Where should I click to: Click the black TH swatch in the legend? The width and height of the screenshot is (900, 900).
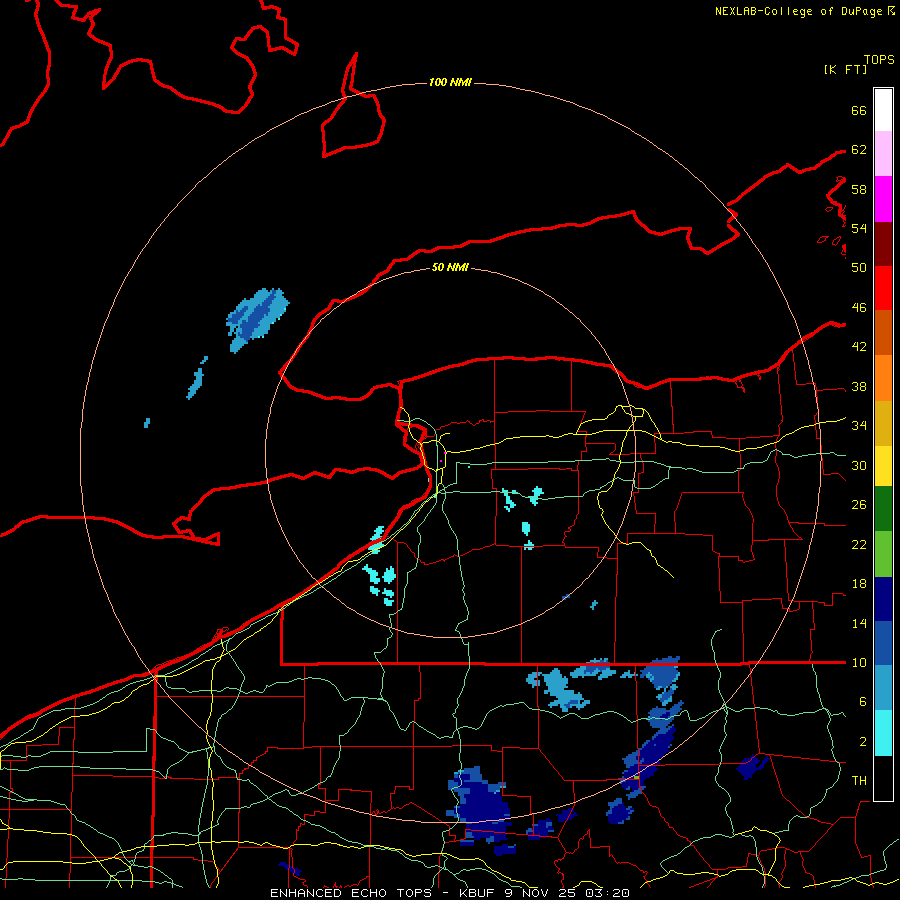(883, 778)
